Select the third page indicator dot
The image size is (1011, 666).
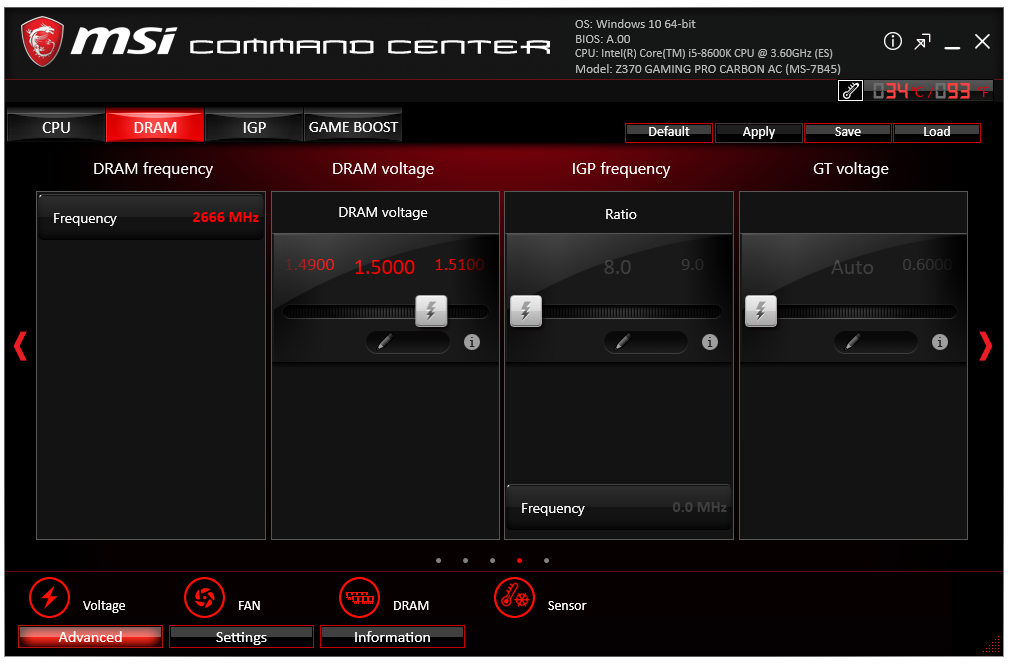pyautogui.click(x=493, y=560)
